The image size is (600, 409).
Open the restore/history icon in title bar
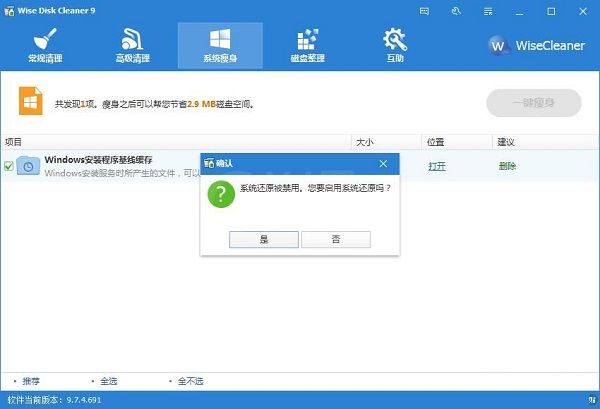tap(456, 11)
